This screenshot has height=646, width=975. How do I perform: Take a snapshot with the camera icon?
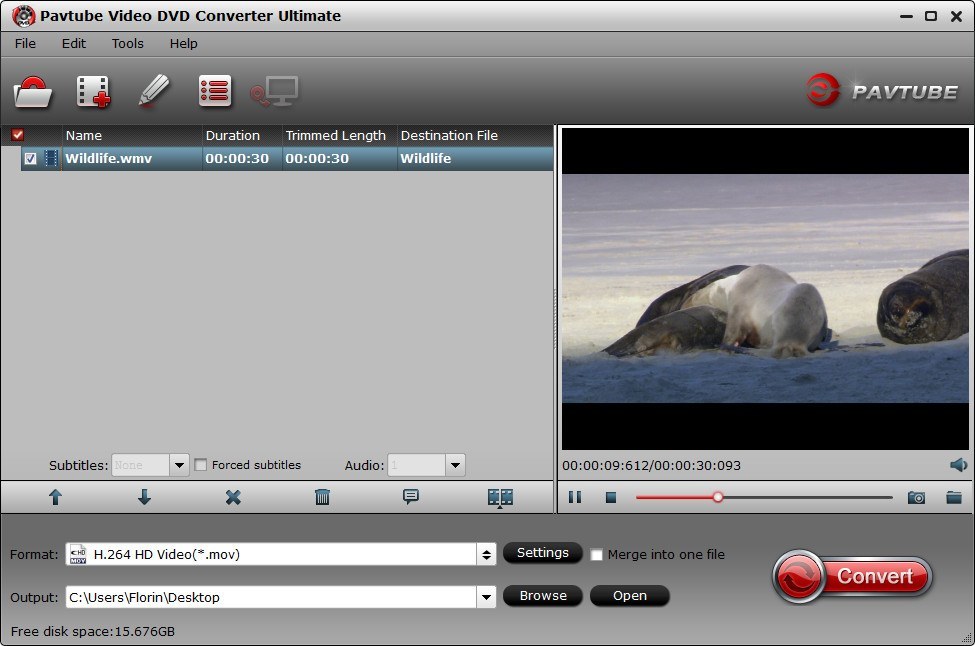pyautogui.click(x=916, y=497)
